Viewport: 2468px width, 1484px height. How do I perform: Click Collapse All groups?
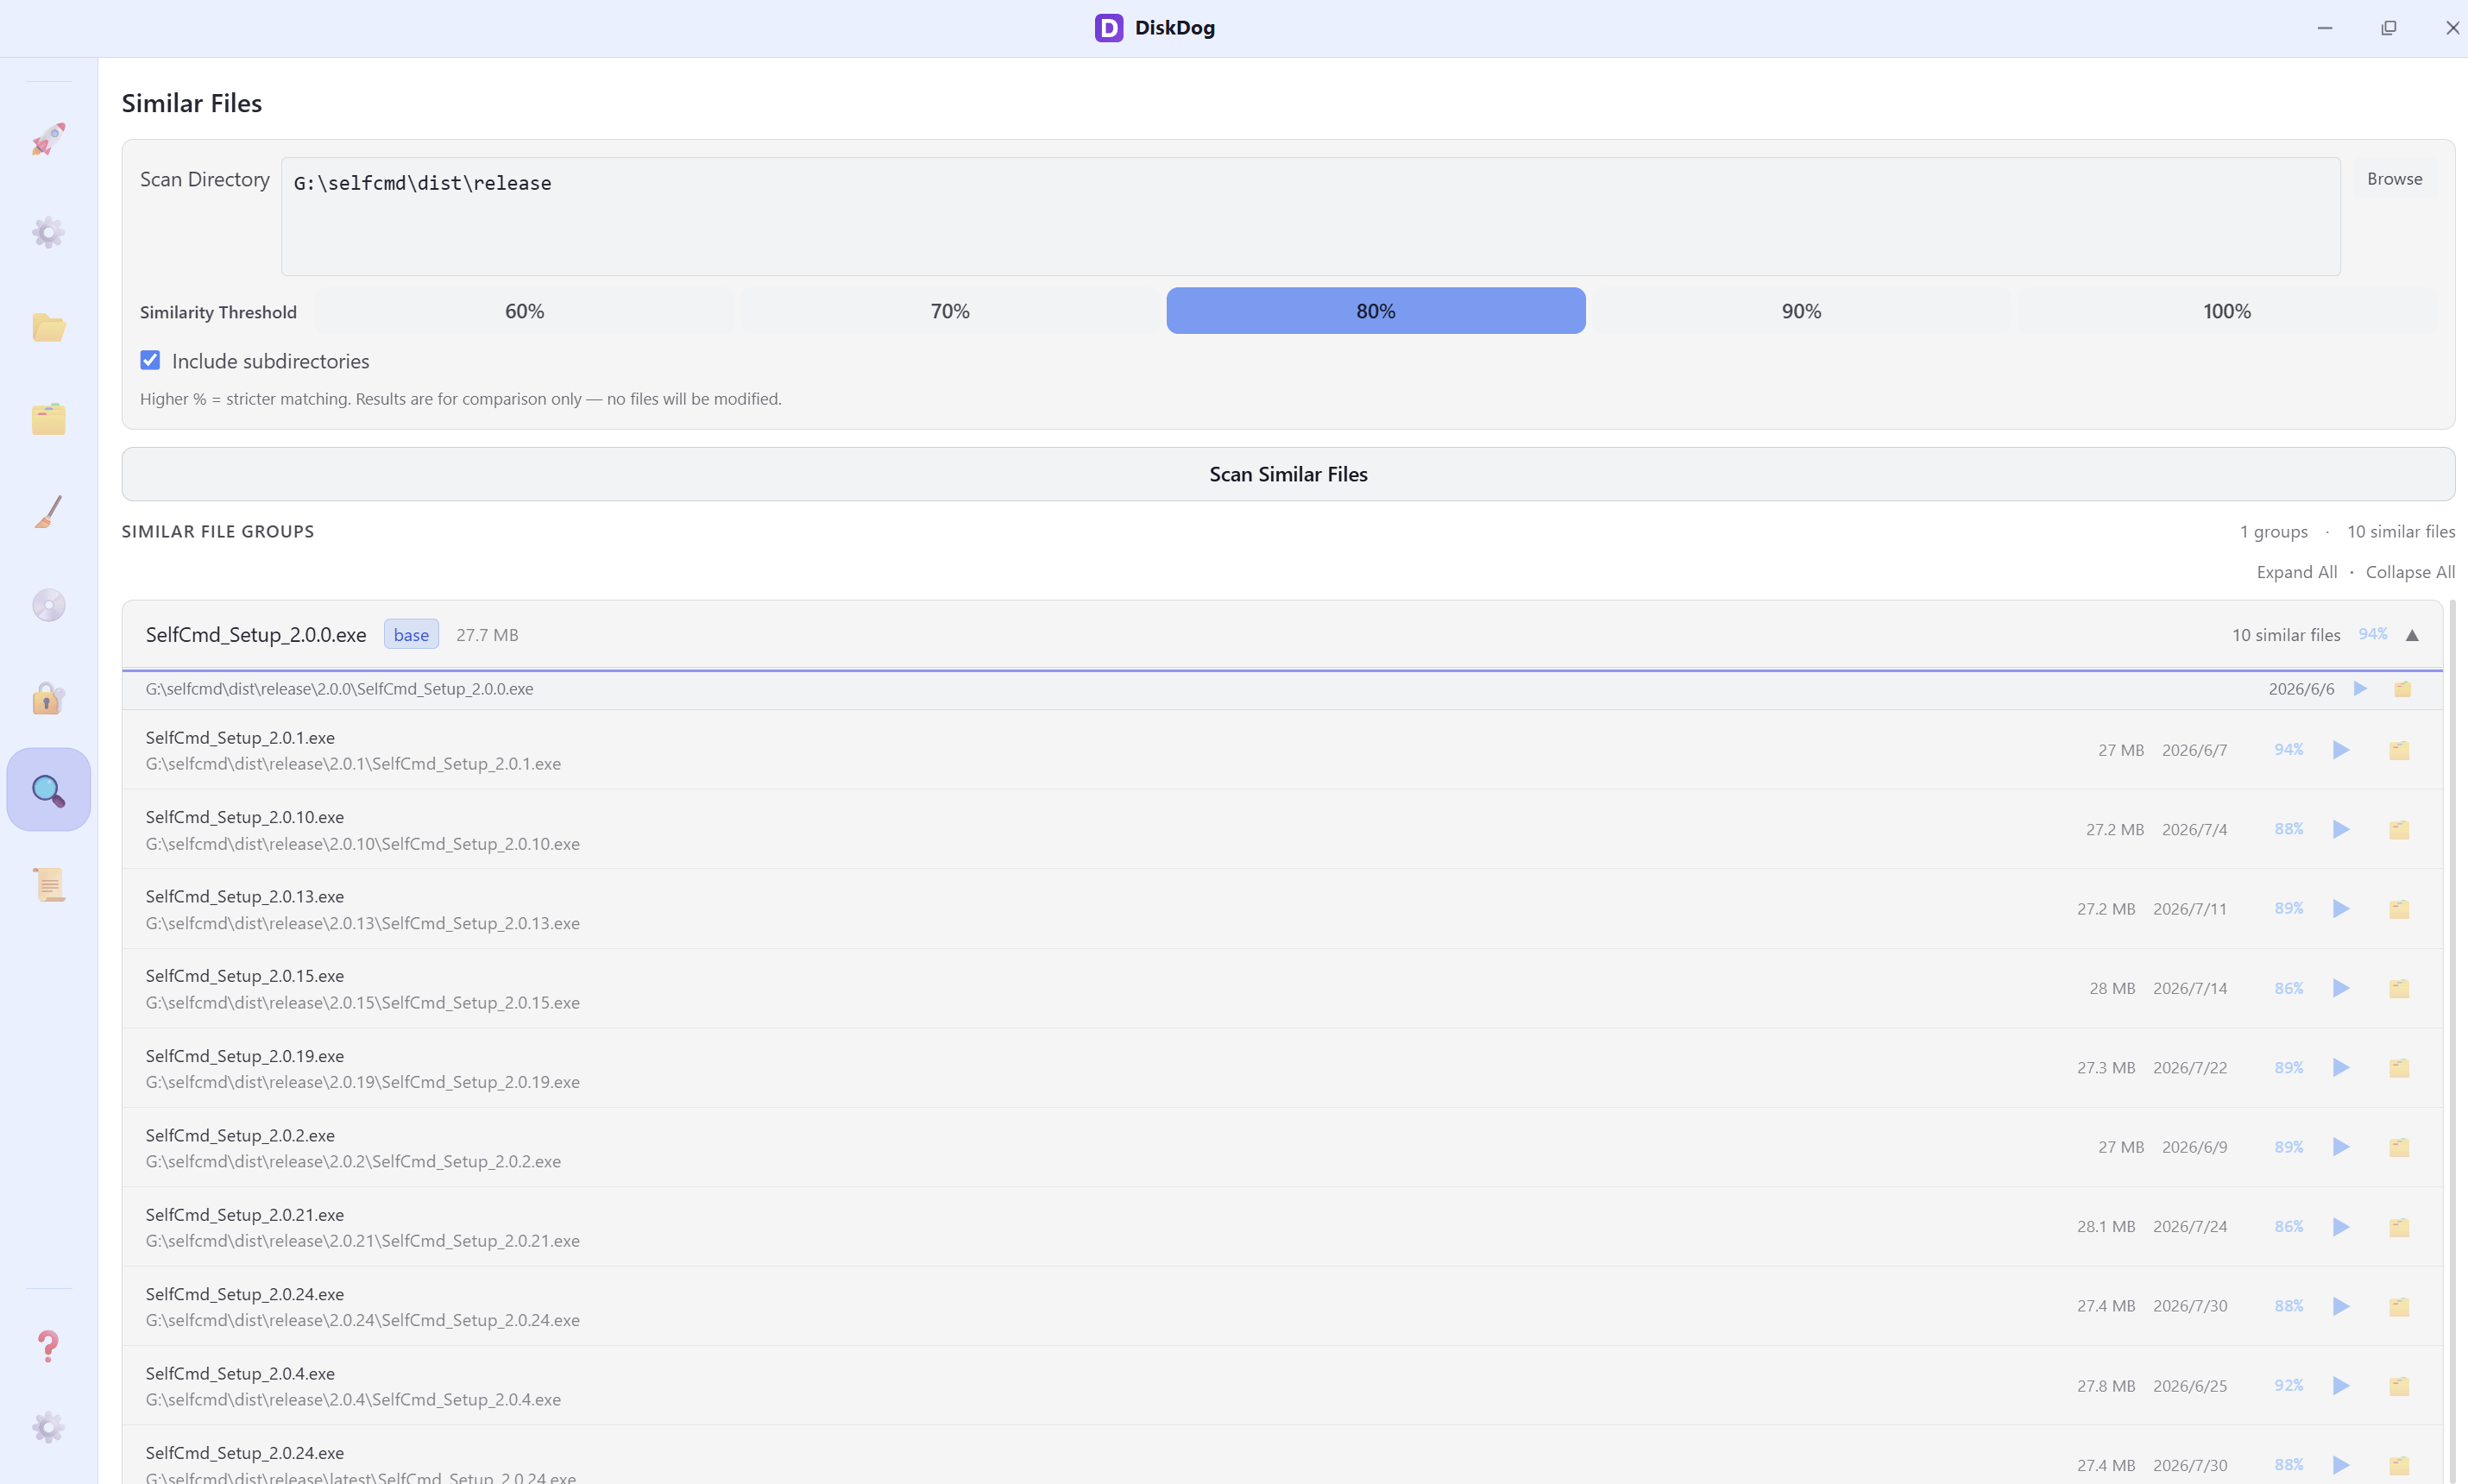pos(2410,572)
